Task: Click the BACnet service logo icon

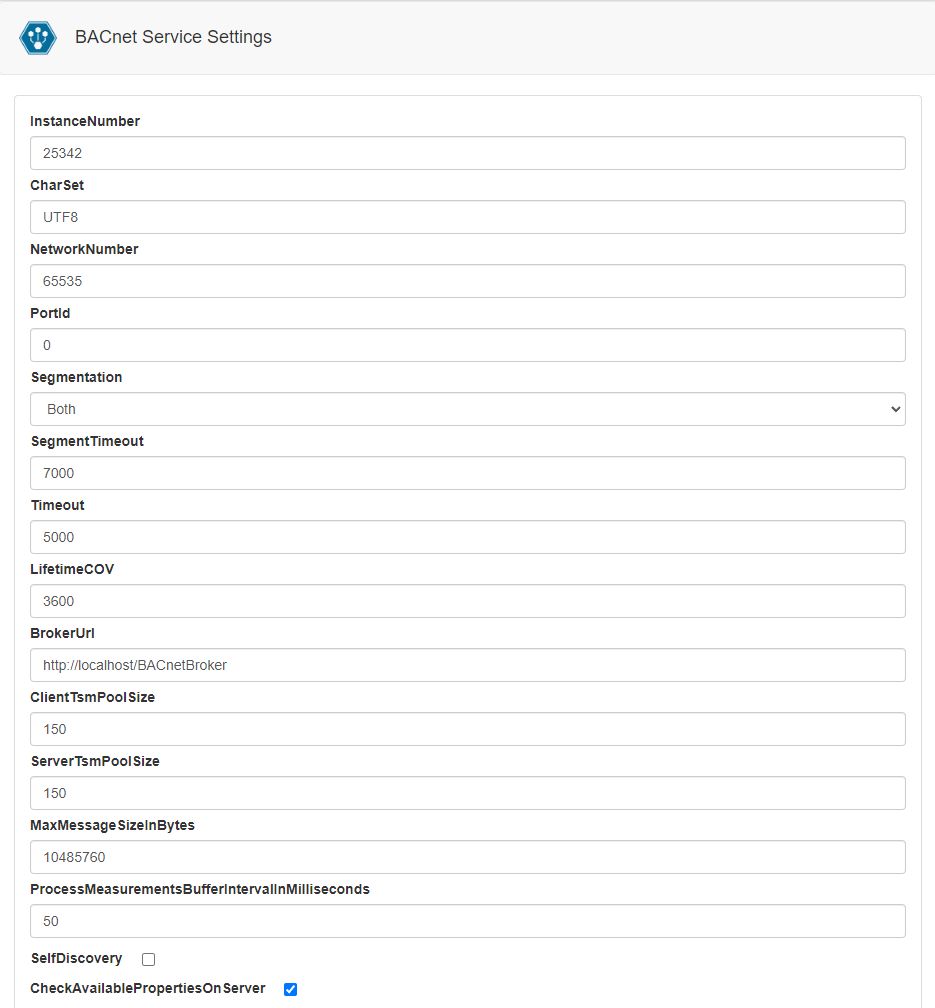Action: [x=37, y=37]
